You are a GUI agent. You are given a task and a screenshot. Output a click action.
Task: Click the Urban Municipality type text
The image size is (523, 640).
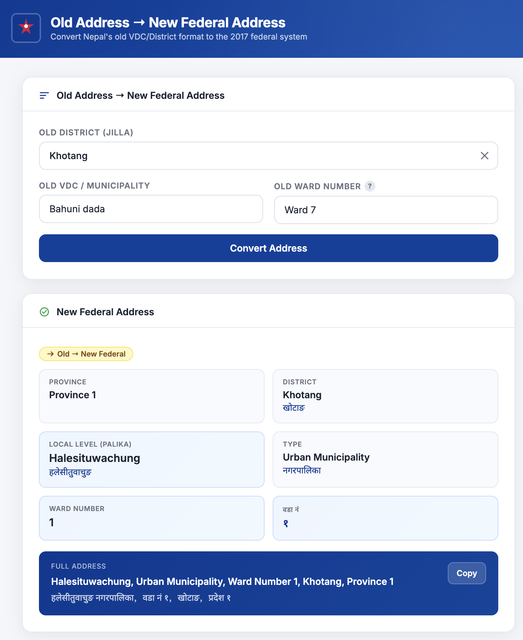click(x=326, y=457)
